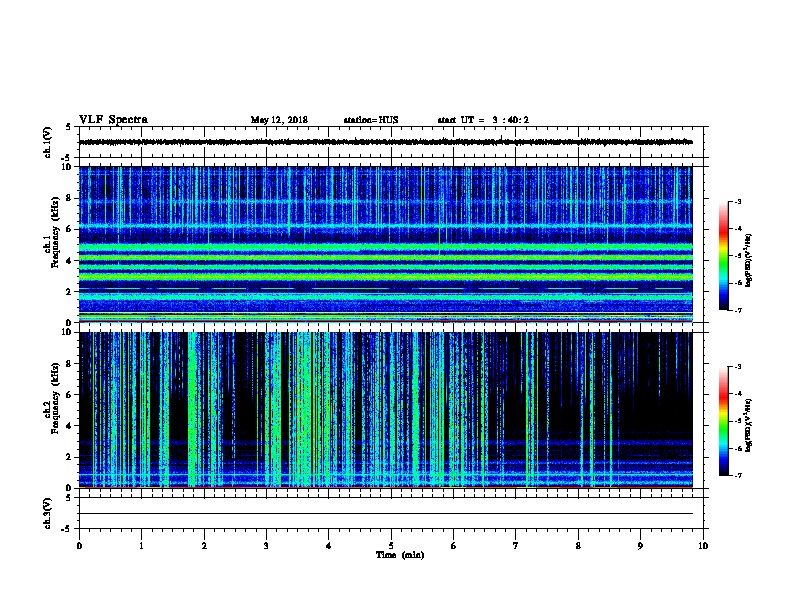Click the flat ch.3 voltage trace
Image resolution: width=792 pixels, height=612 pixels.
point(386,514)
